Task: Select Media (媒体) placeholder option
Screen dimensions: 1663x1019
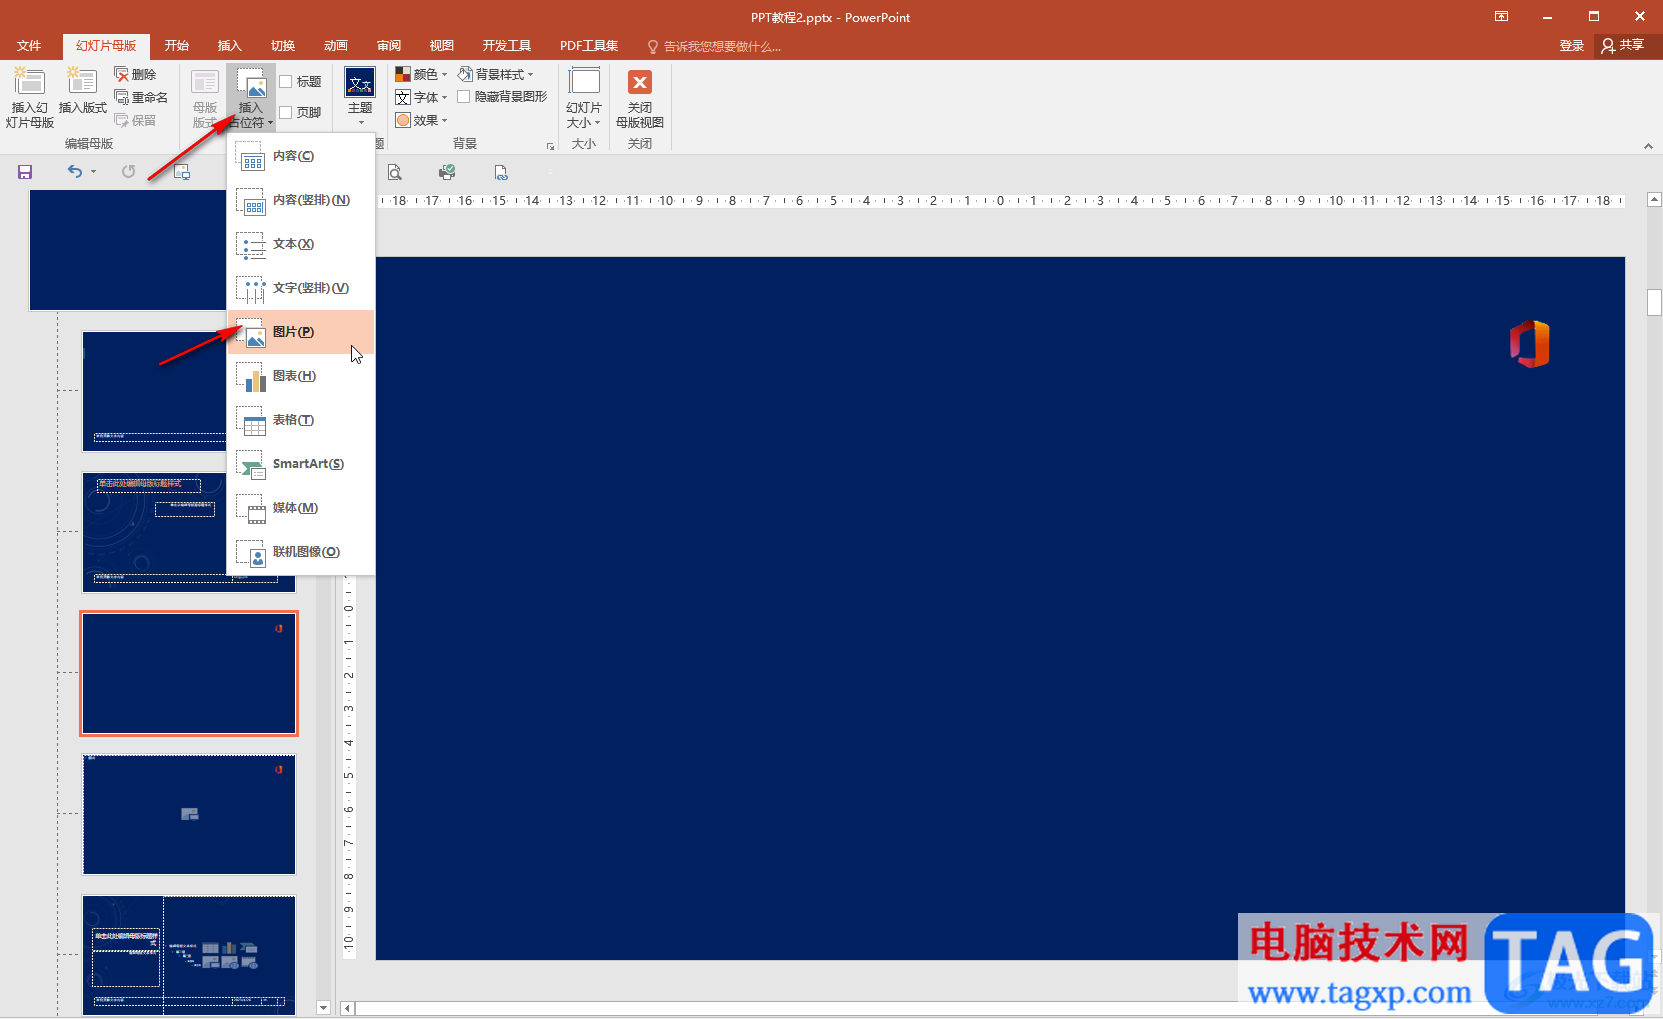Action: 301,508
